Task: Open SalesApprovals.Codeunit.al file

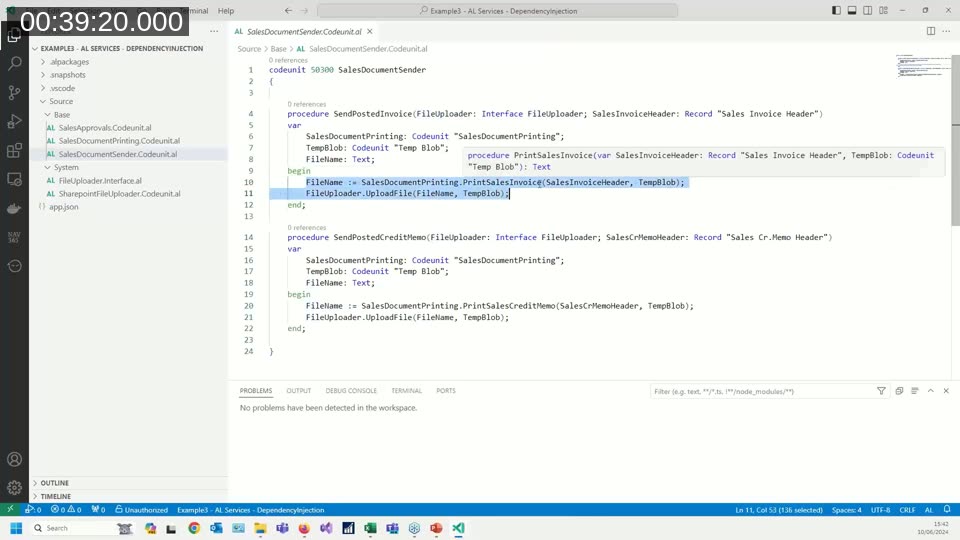Action: click(x=105, y=127)
